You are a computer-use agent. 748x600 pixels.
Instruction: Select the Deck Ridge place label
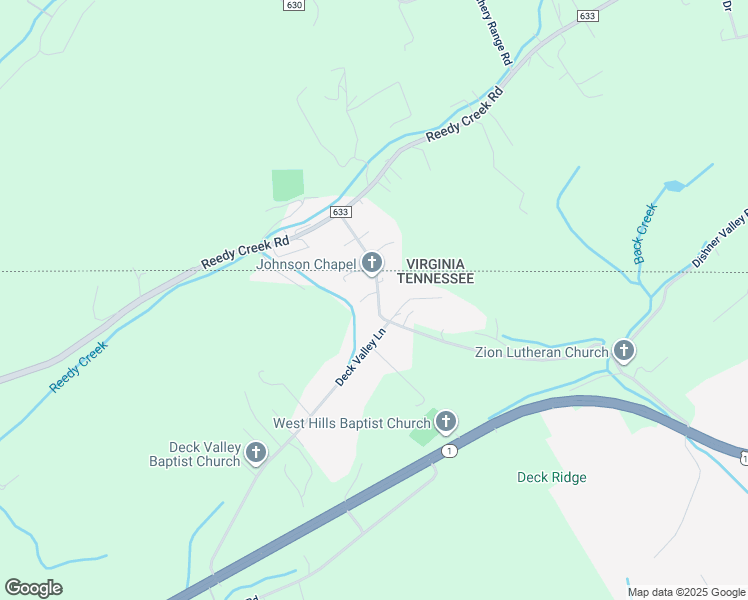552,477
